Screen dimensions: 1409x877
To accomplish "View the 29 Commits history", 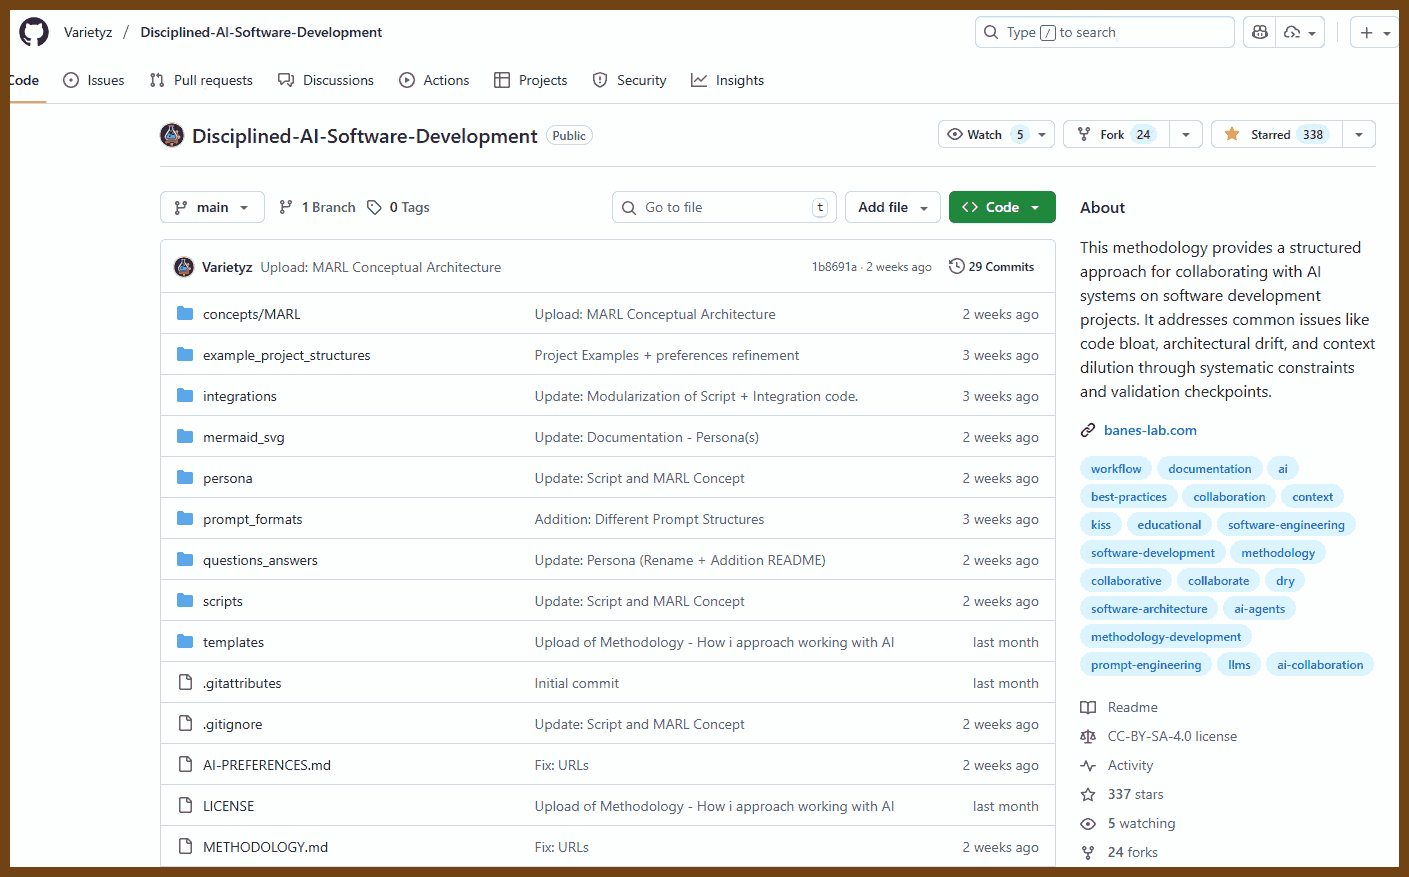I will (991, 267).
